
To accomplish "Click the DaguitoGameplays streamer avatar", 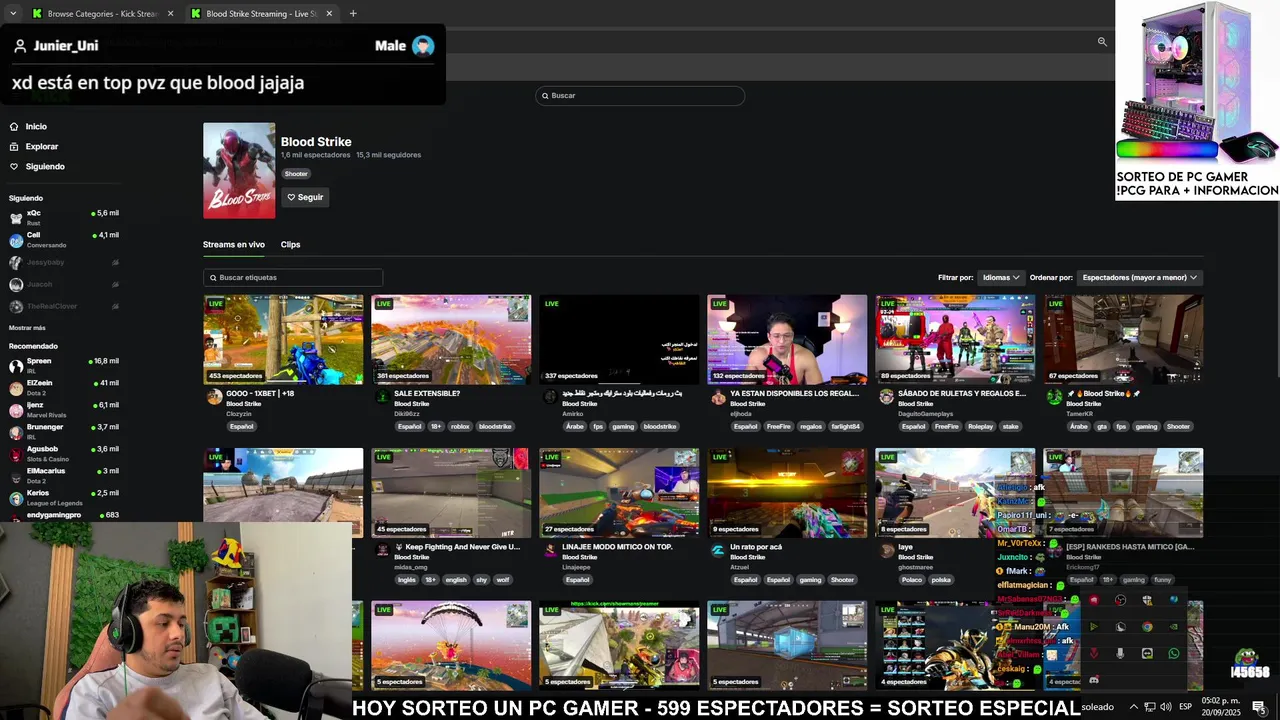I will coord(886,397).
